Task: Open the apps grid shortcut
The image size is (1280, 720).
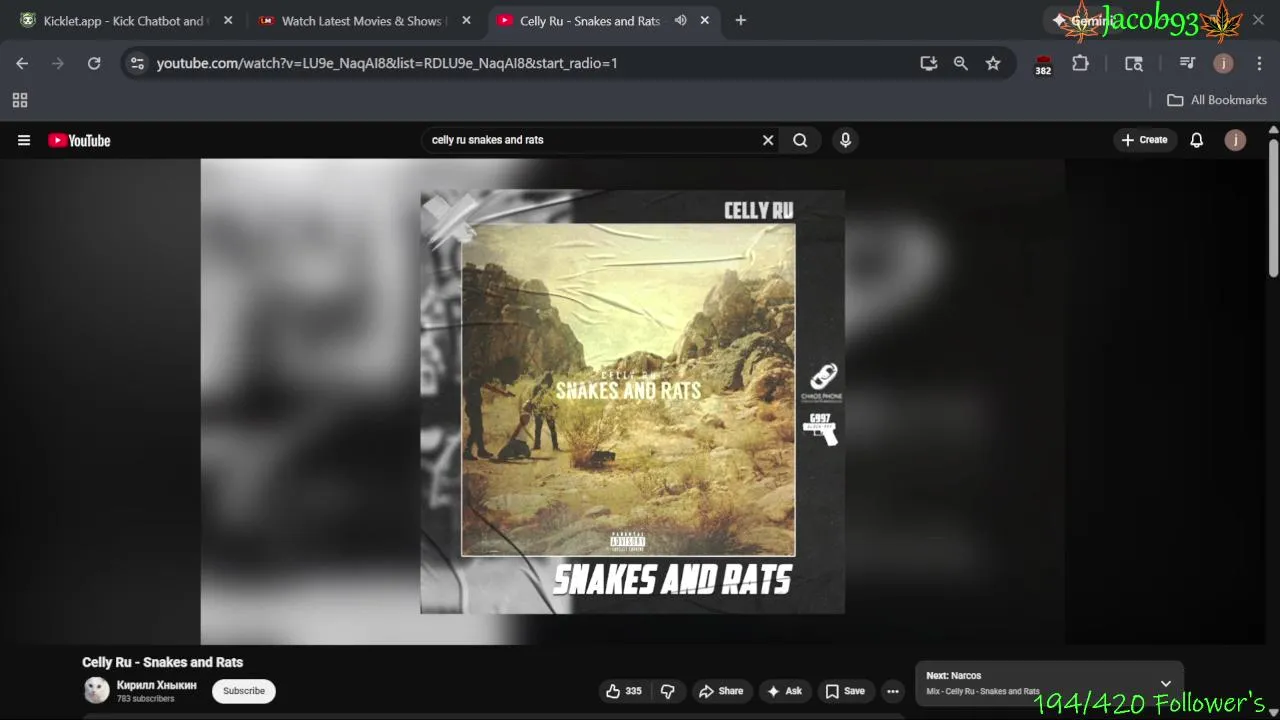Action: coord(20,100)
